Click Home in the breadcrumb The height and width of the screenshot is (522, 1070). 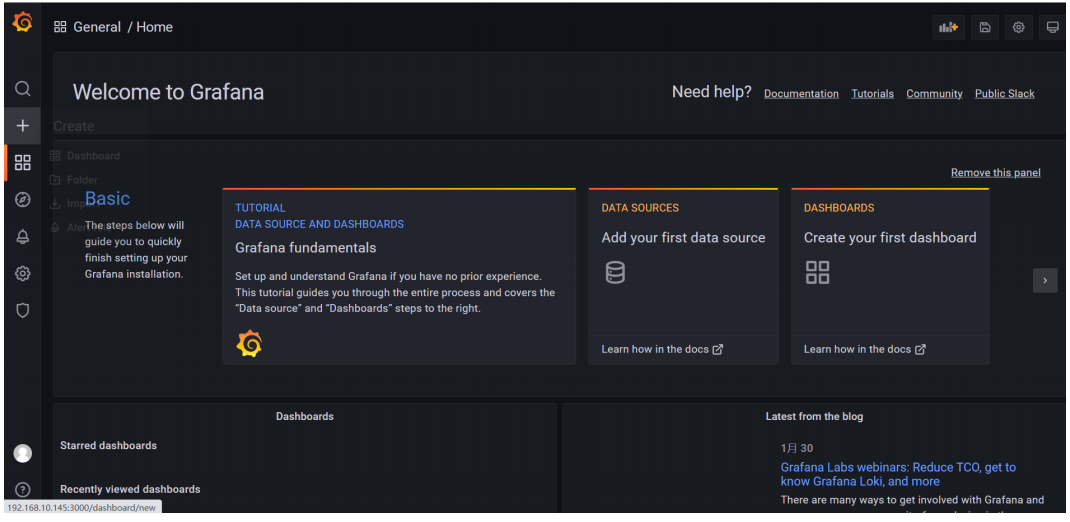[x=154, y=27]
